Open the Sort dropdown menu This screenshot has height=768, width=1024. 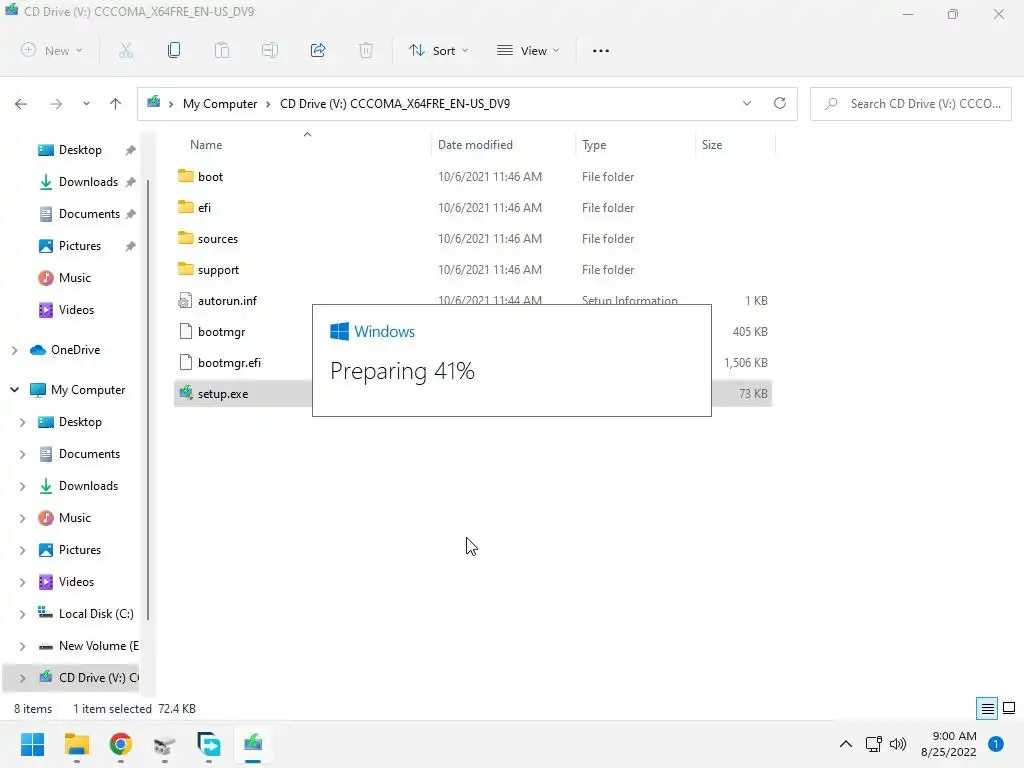pos(439,50)
